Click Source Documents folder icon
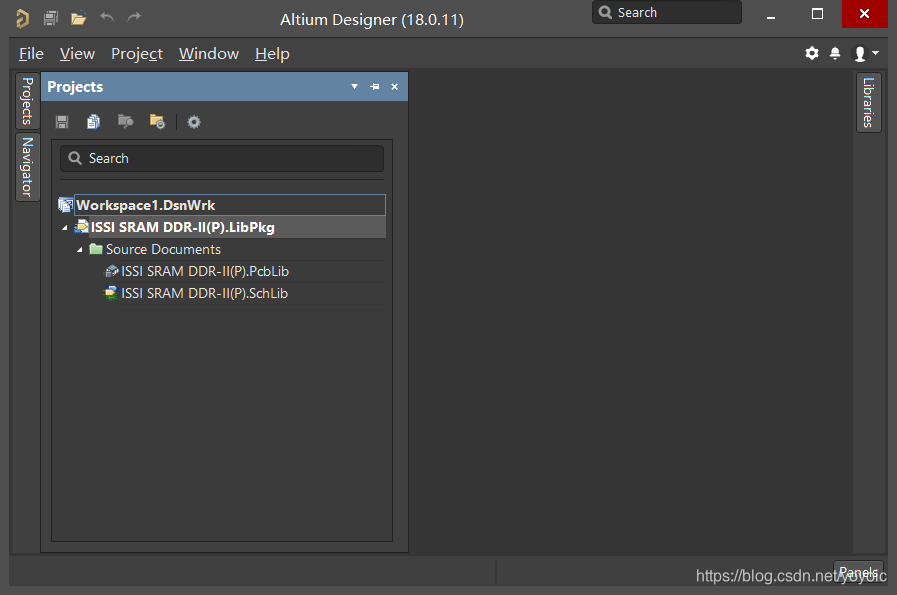The width and height of the screenshot is (897, 595). click(96, 249)
